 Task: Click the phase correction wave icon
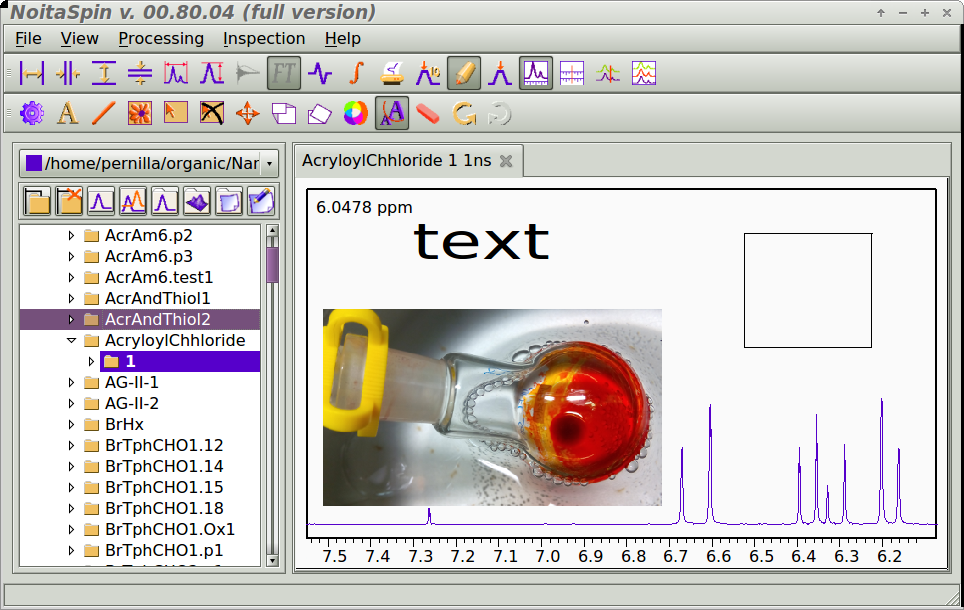[320, 74]
